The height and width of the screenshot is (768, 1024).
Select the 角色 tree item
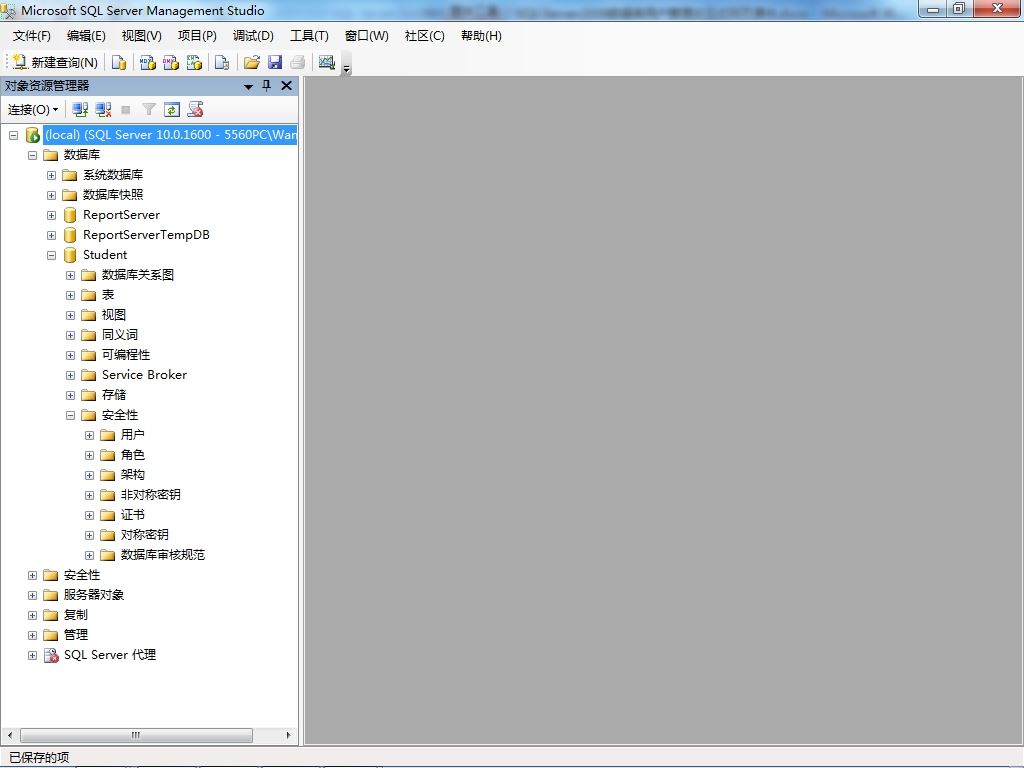coord(133,455)
